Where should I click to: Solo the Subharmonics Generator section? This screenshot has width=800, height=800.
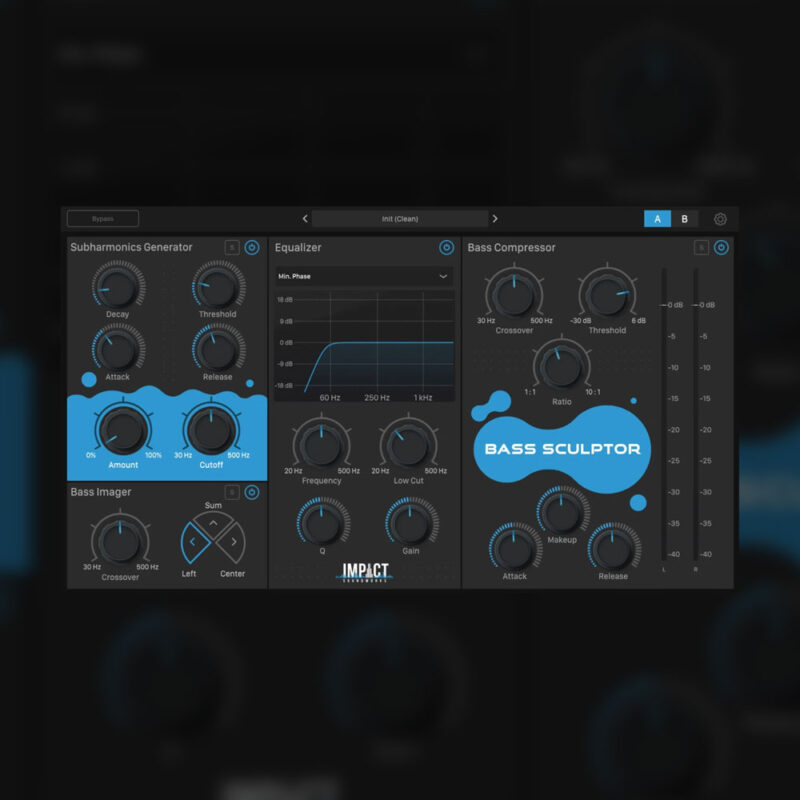[232, 247]
